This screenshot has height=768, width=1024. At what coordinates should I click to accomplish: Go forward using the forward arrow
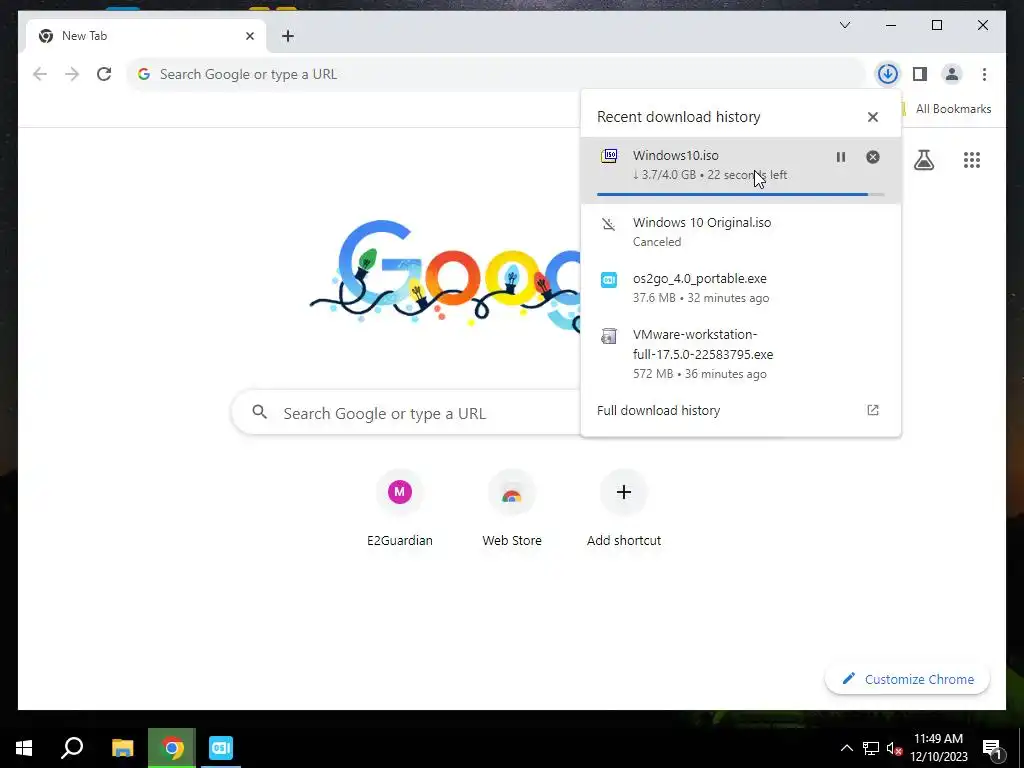[x=72, y=74]
